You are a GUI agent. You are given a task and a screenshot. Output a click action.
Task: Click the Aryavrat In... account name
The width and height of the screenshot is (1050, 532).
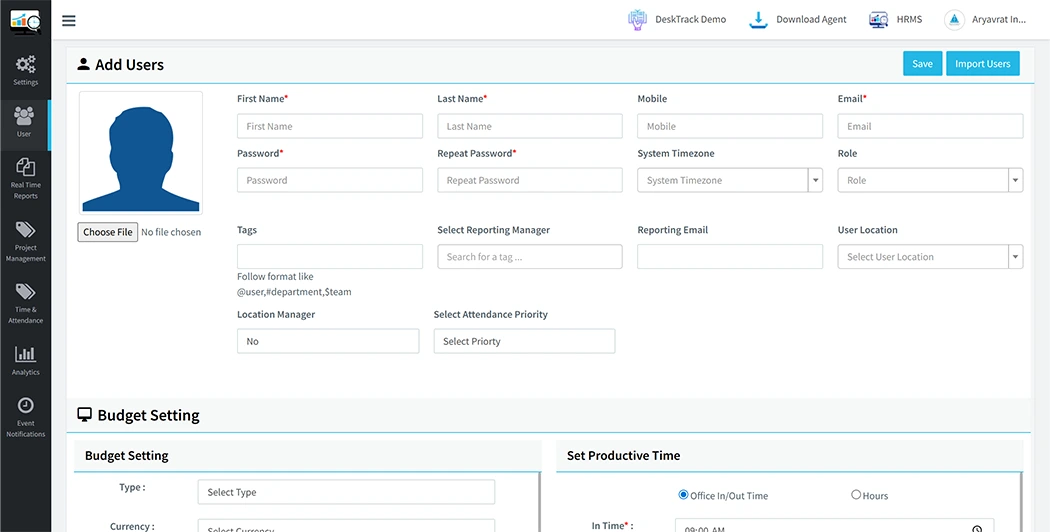(x=998, y=19)
